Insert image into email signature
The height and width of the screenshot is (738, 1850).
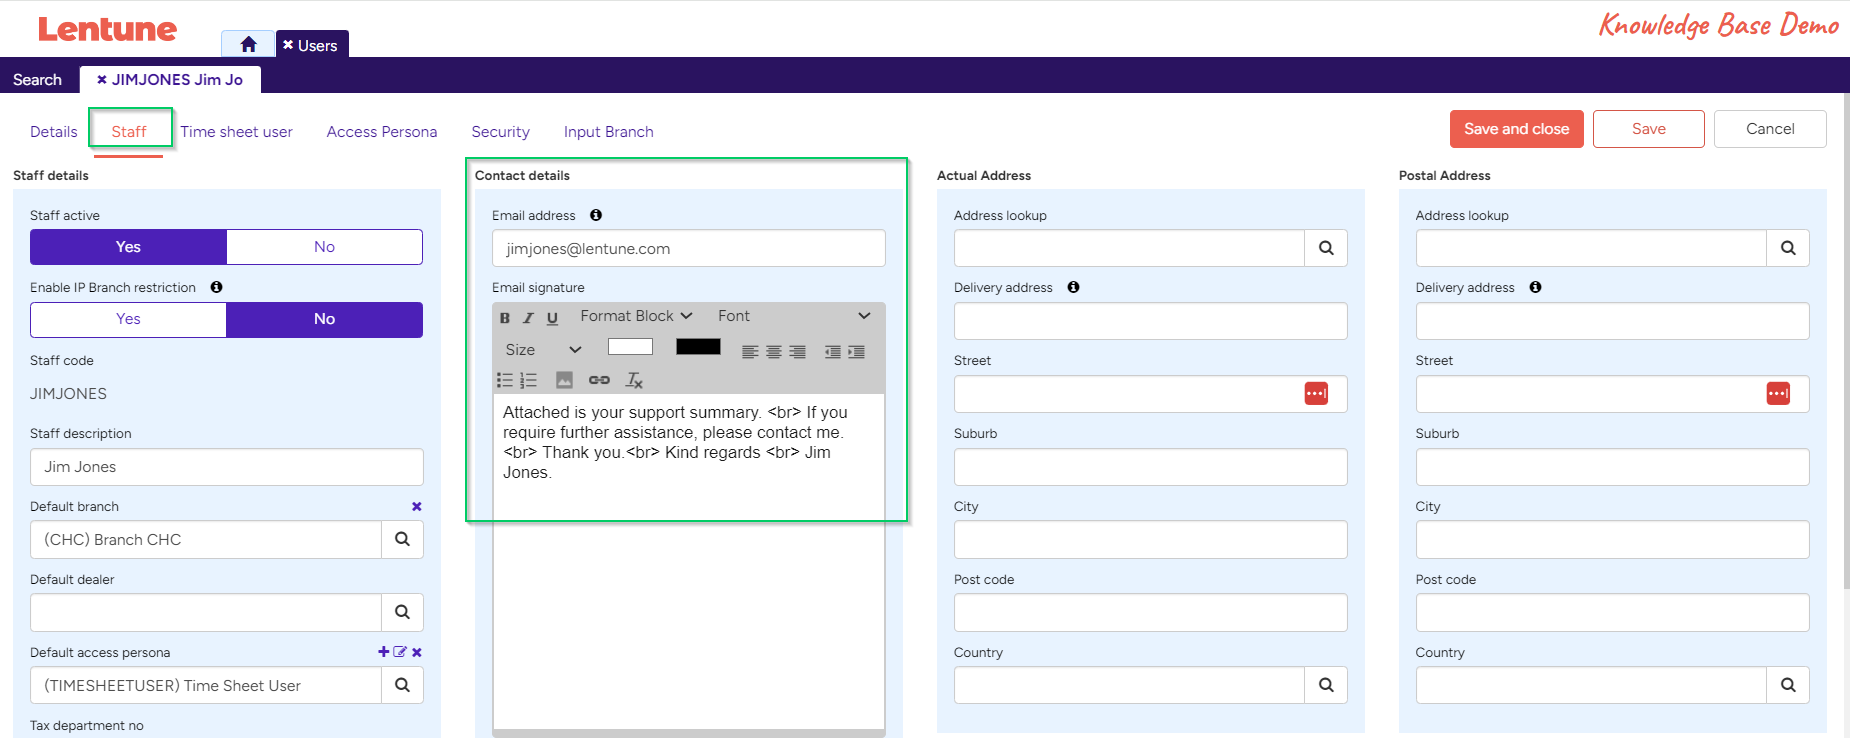coord(564,380)
